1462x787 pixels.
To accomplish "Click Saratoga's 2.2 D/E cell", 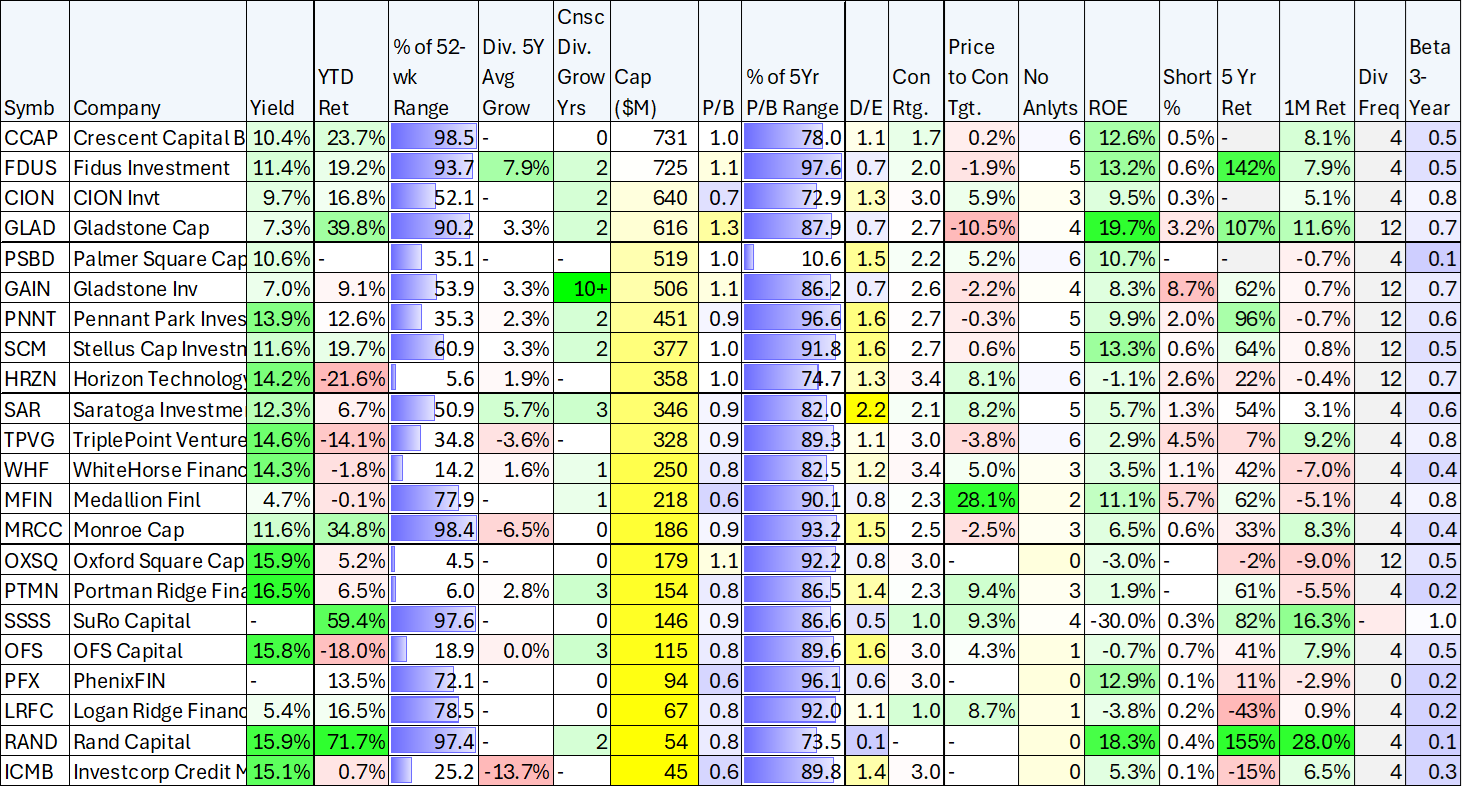I will (866, 409).
